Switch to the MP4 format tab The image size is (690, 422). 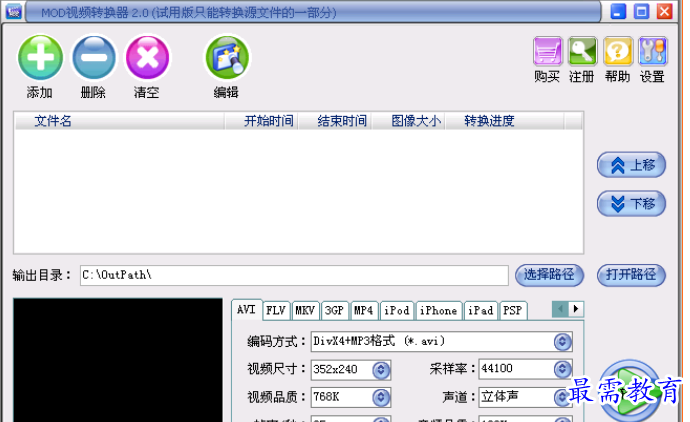coord(363,311)
